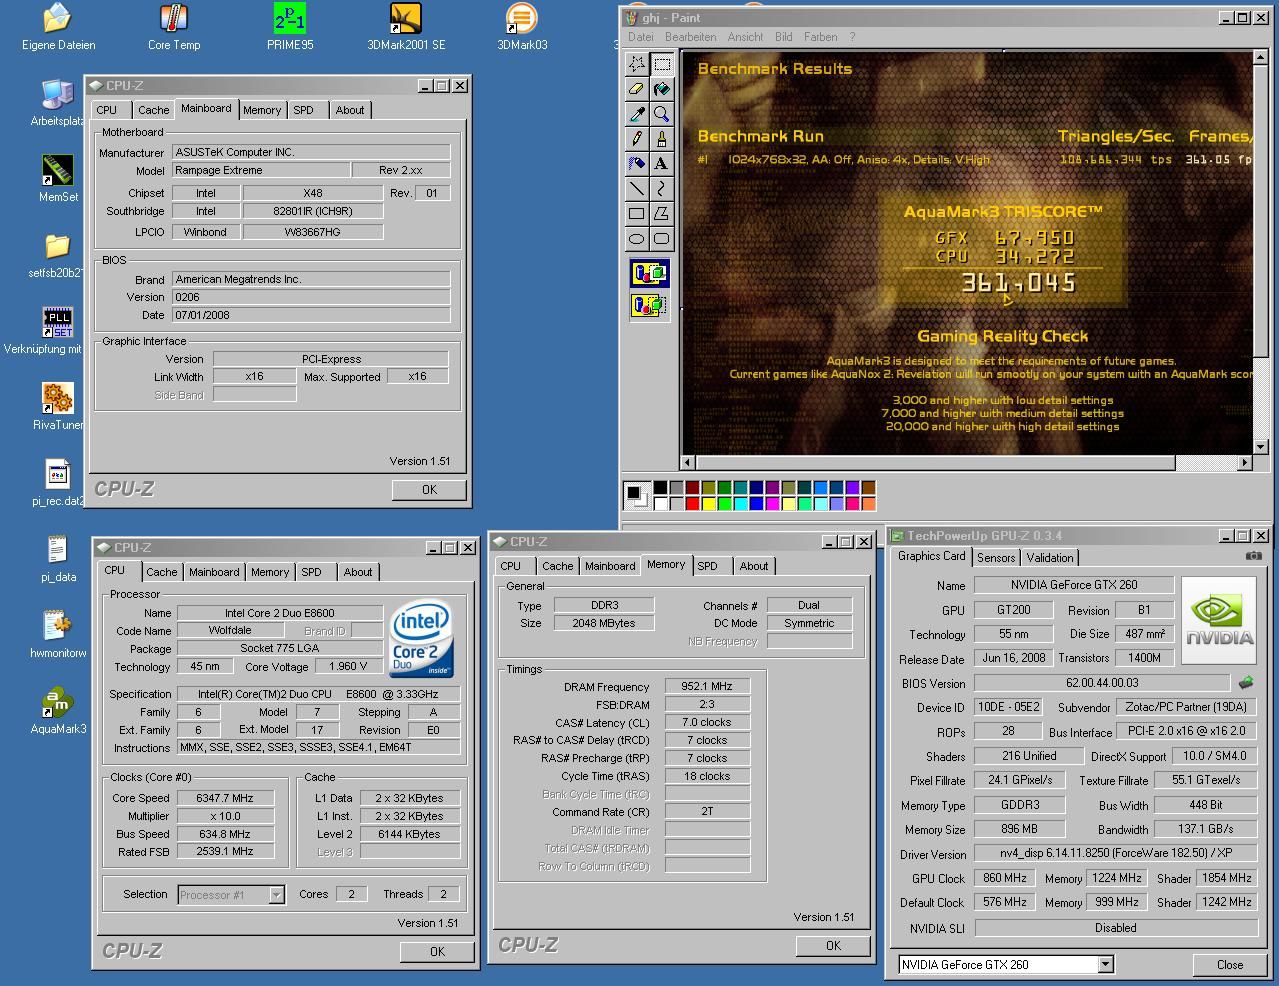Screen dimensions: 1279x986
Task: Enable opaque selection mode in Paint
Action: (649, 273)
